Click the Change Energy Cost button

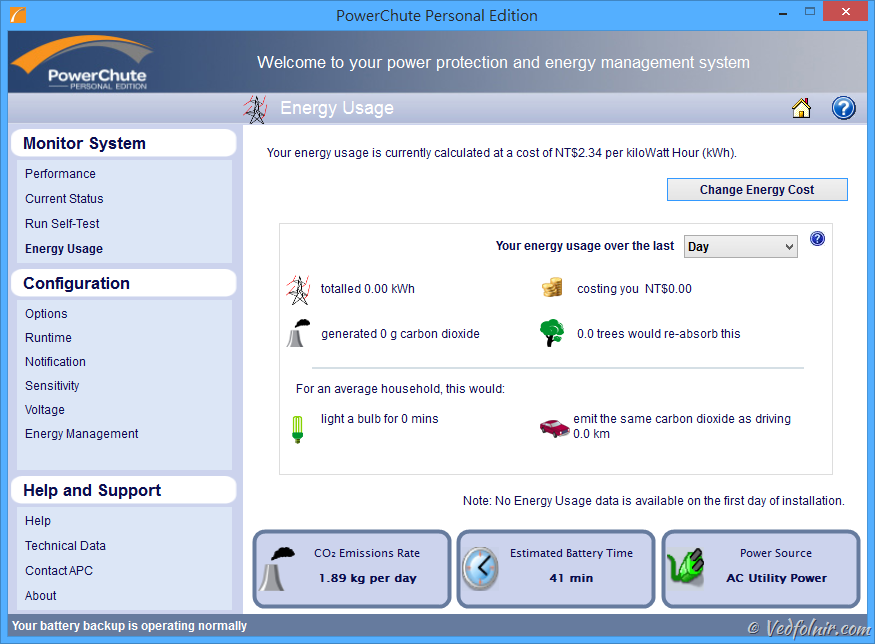click(757, 190)
